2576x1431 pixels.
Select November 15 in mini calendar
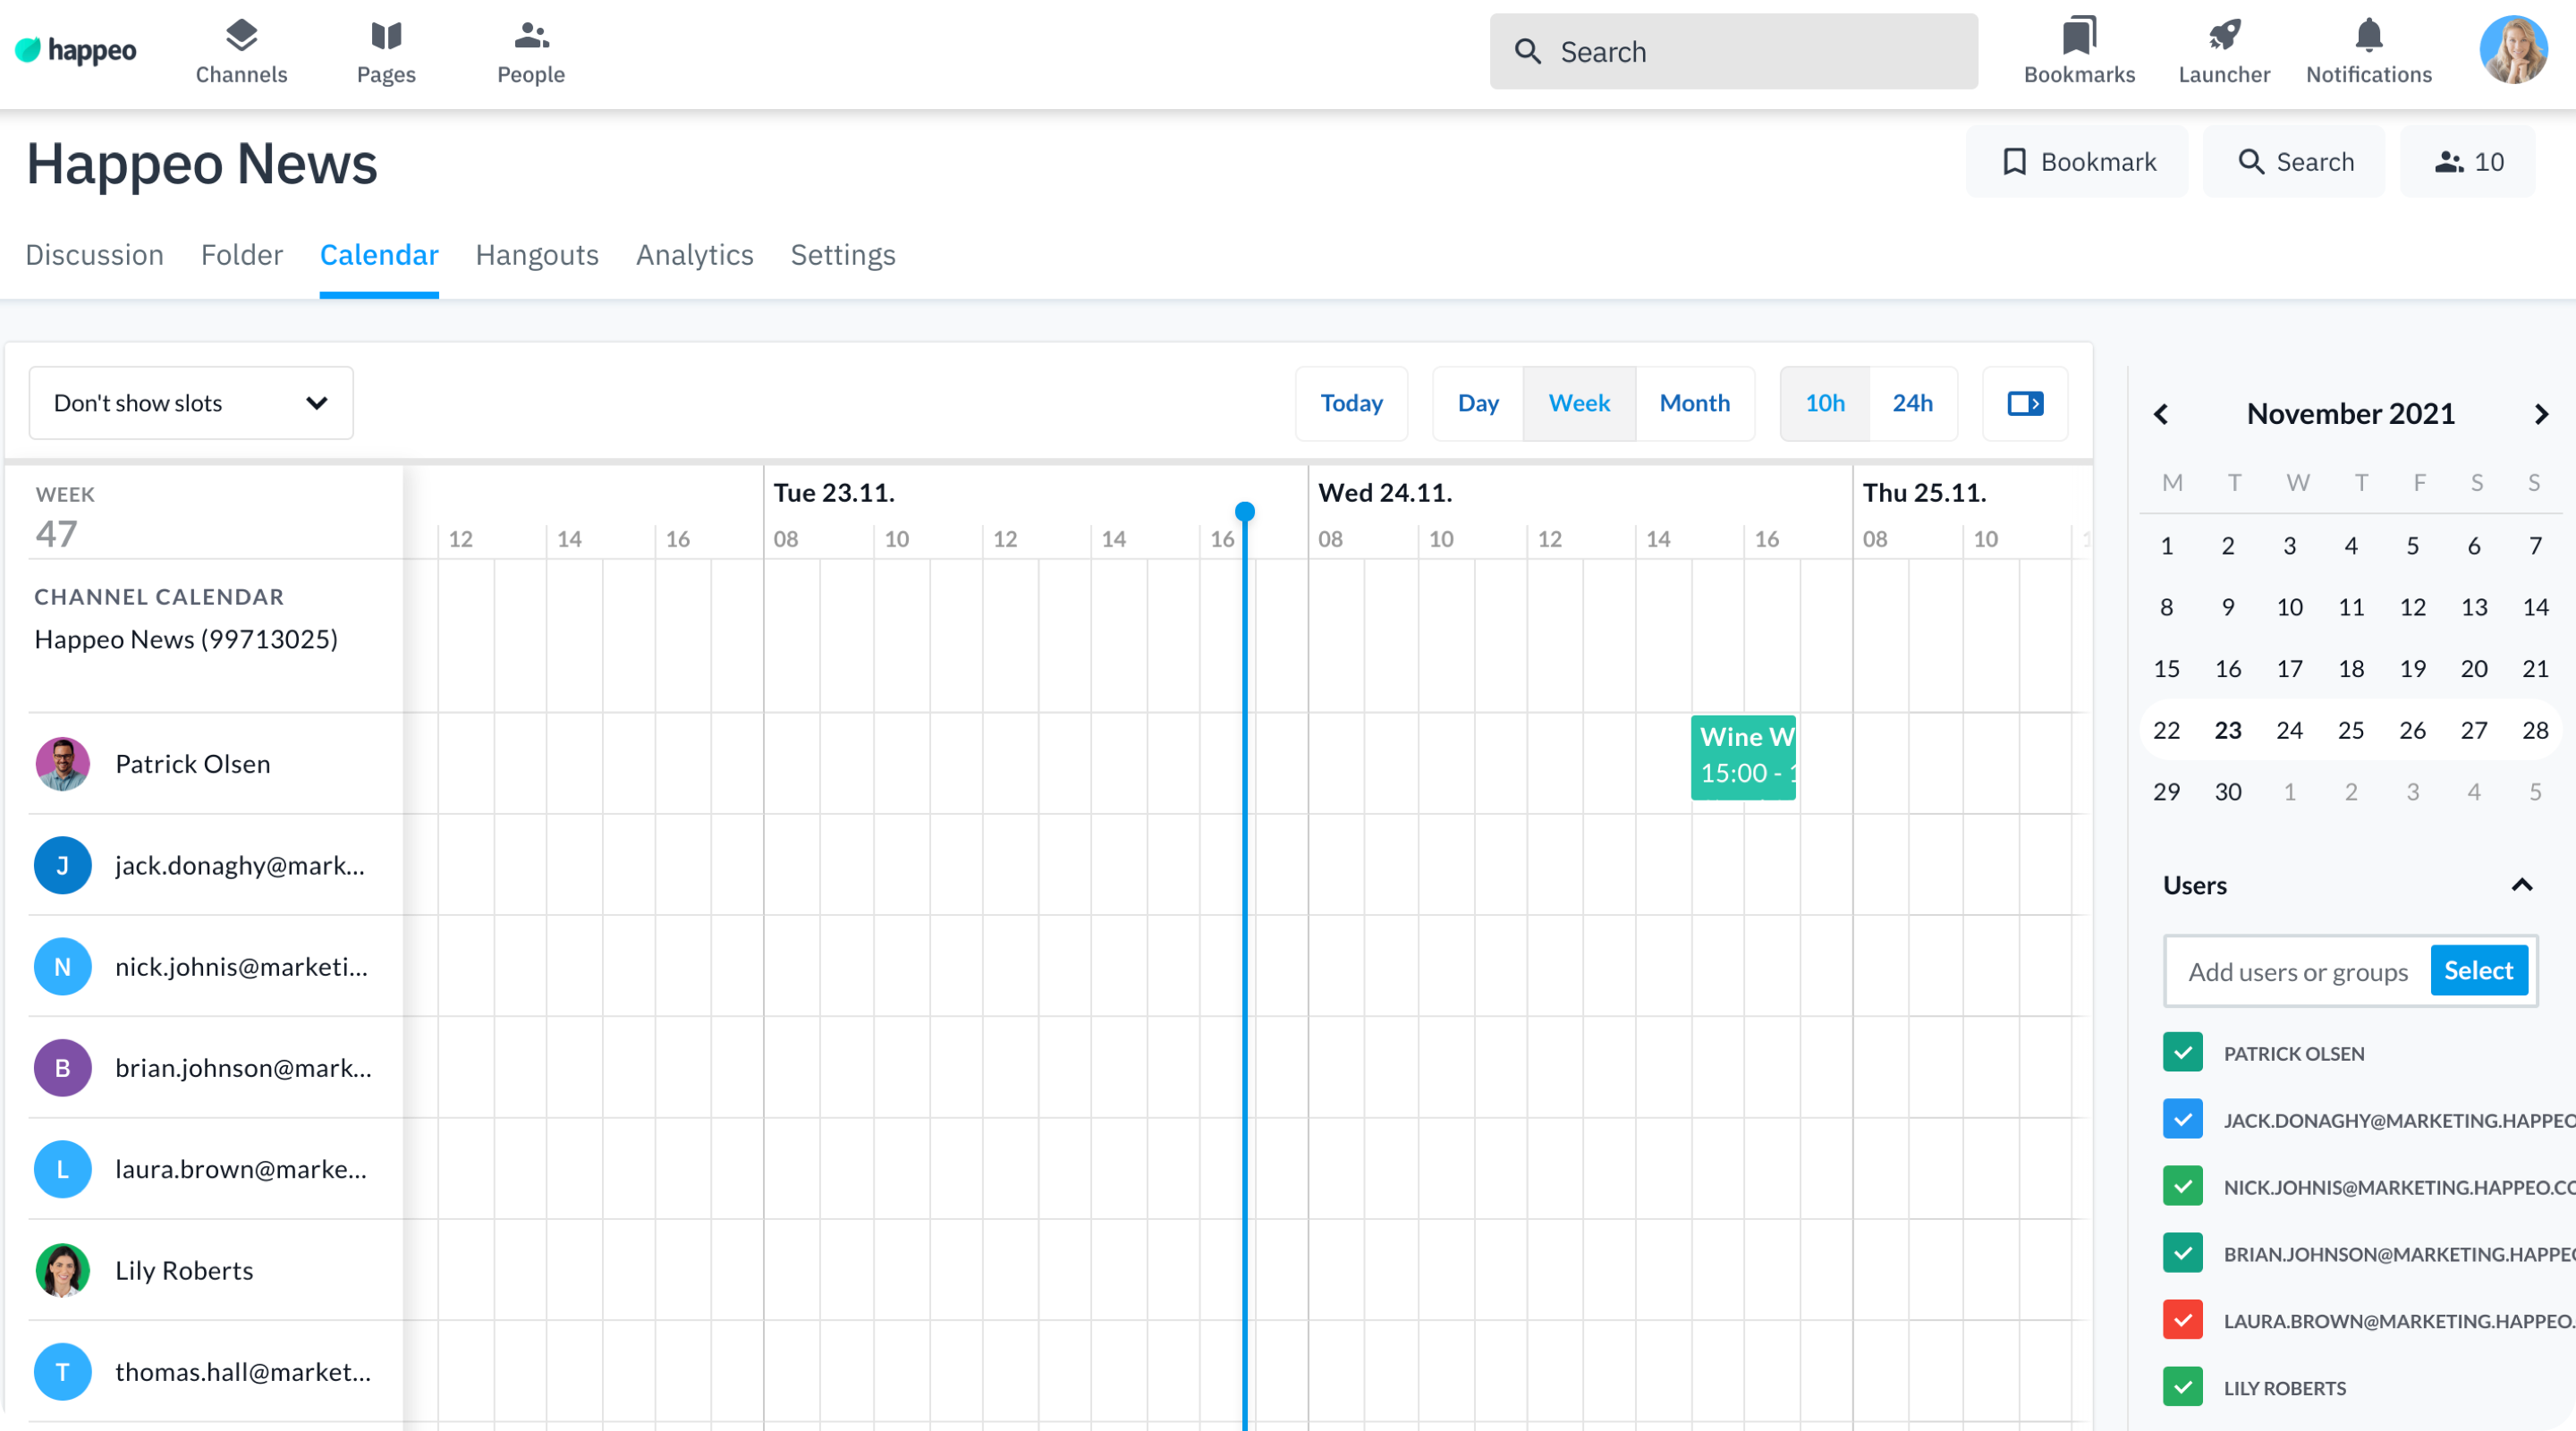2166,669
